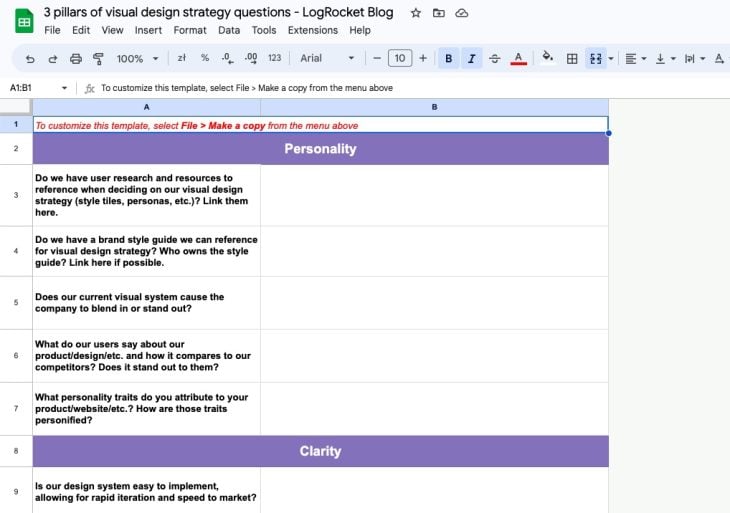Decrease decimal places

(227, 58)
